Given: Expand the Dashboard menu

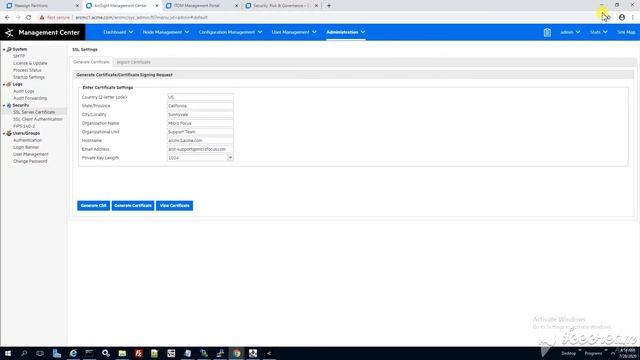Looking at the screenshot, I should click(x=118, y=32).
